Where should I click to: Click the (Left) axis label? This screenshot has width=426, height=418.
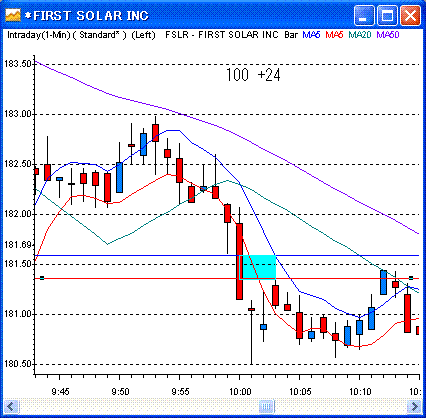[143, 35]
